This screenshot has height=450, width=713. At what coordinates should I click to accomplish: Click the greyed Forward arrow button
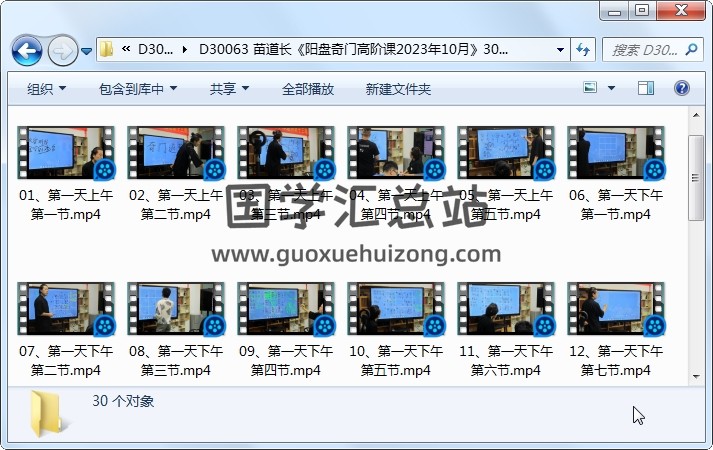[x=63, y=50]
